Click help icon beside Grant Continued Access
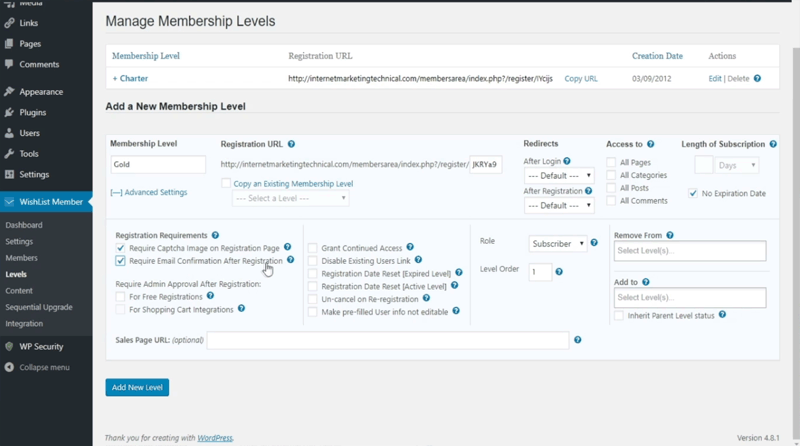The width and height of the screenshot is (800, 446). [410, 247]
